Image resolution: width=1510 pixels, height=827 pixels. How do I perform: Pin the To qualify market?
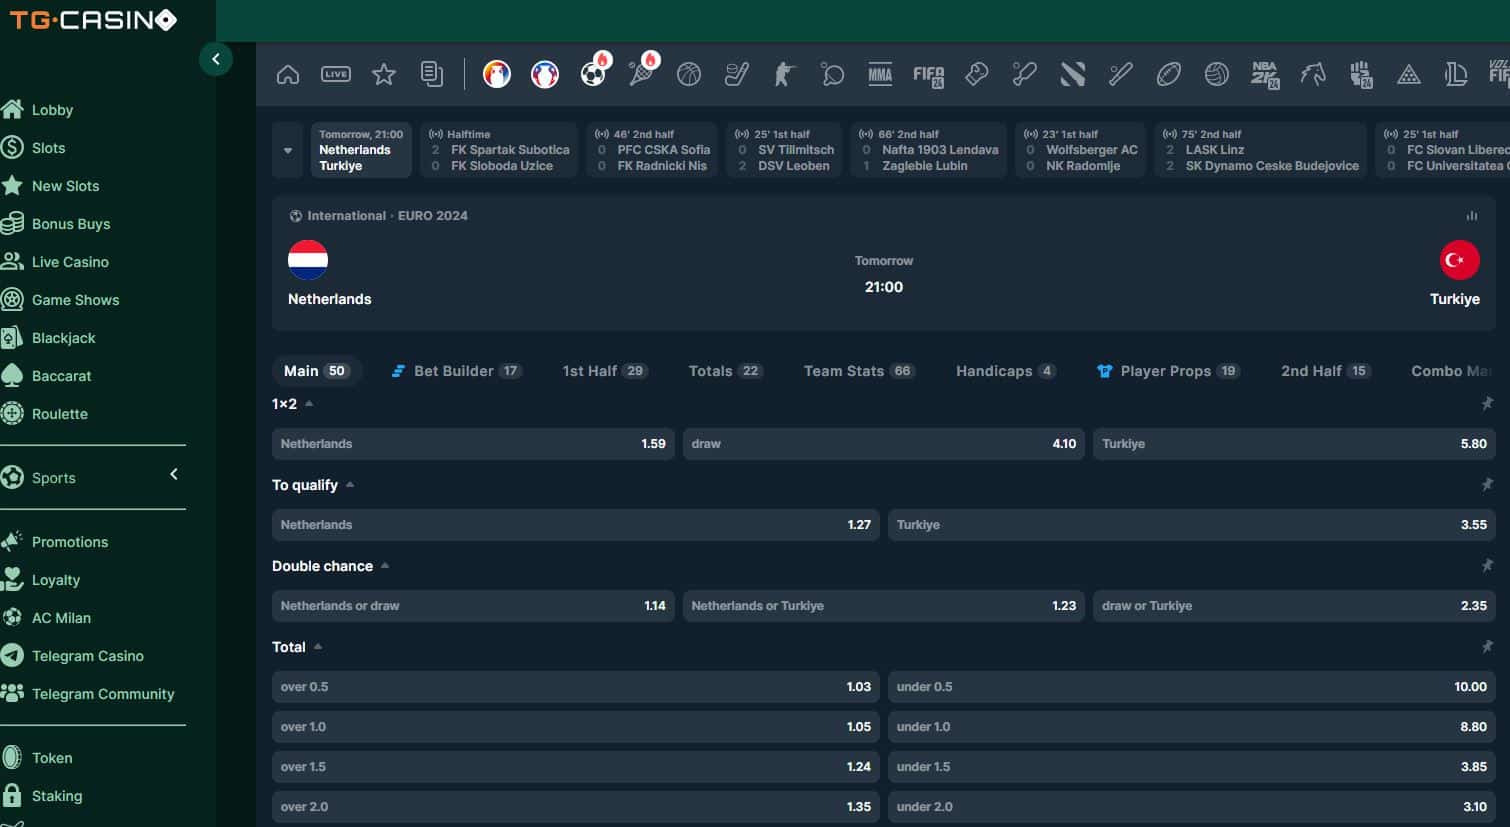1487,485
